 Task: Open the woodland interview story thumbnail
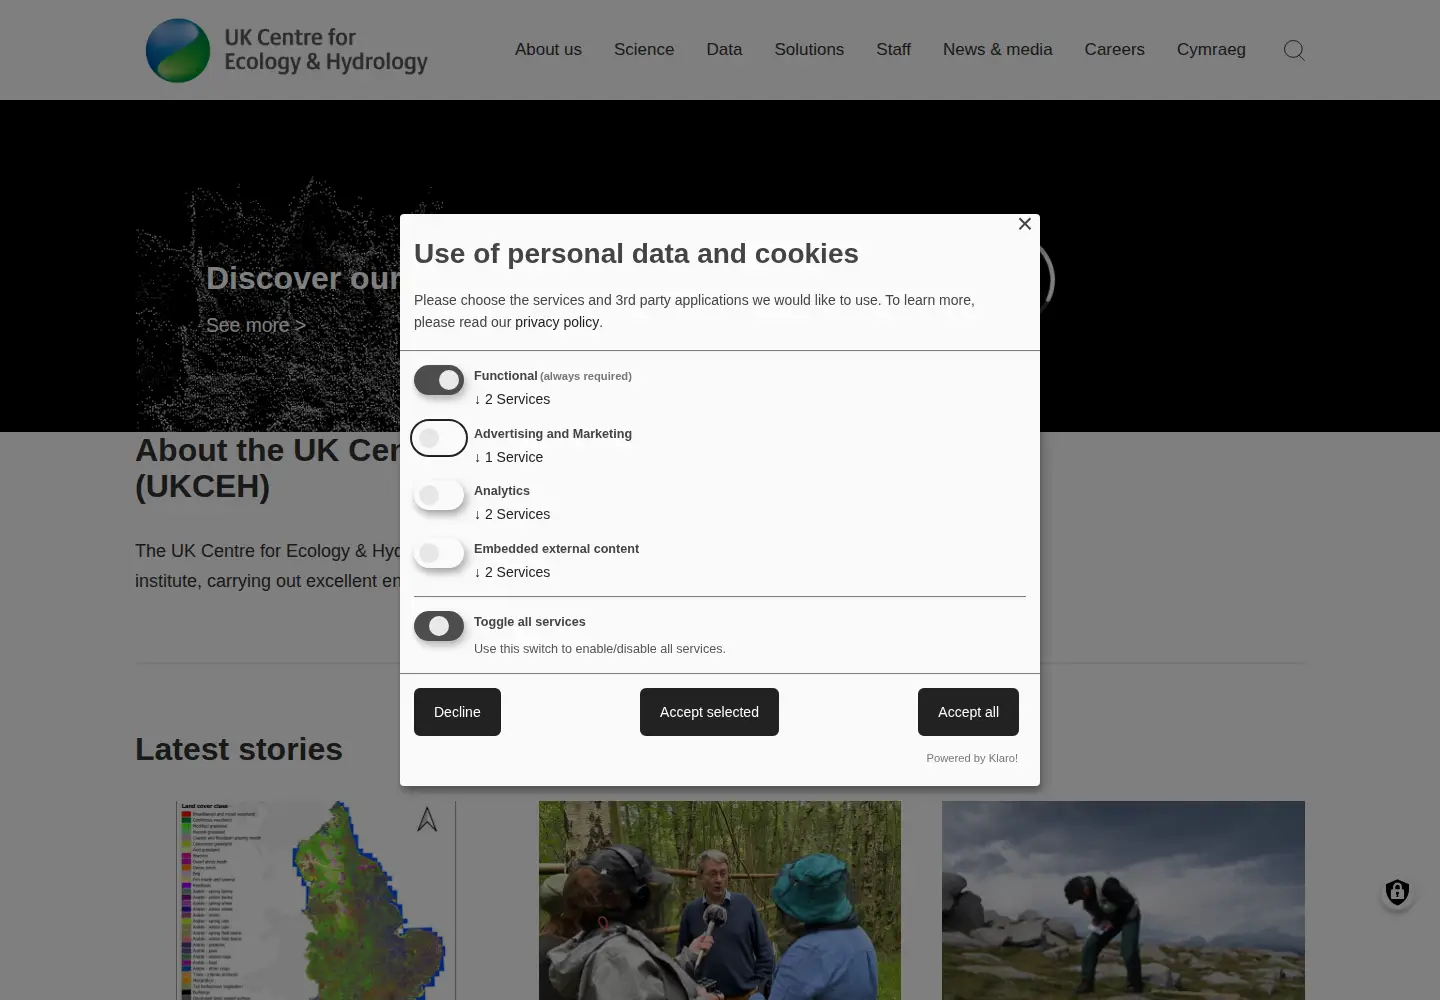(720, 900)
